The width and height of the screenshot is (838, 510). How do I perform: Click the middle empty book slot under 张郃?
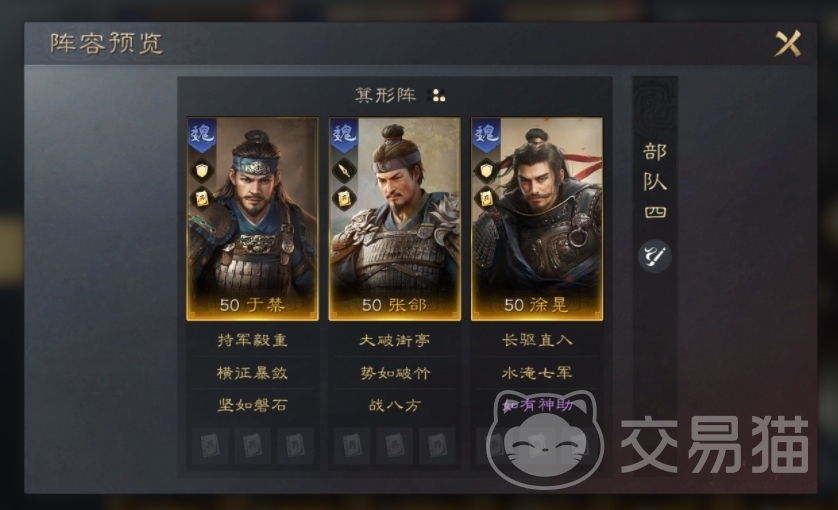tap(394, 445)
